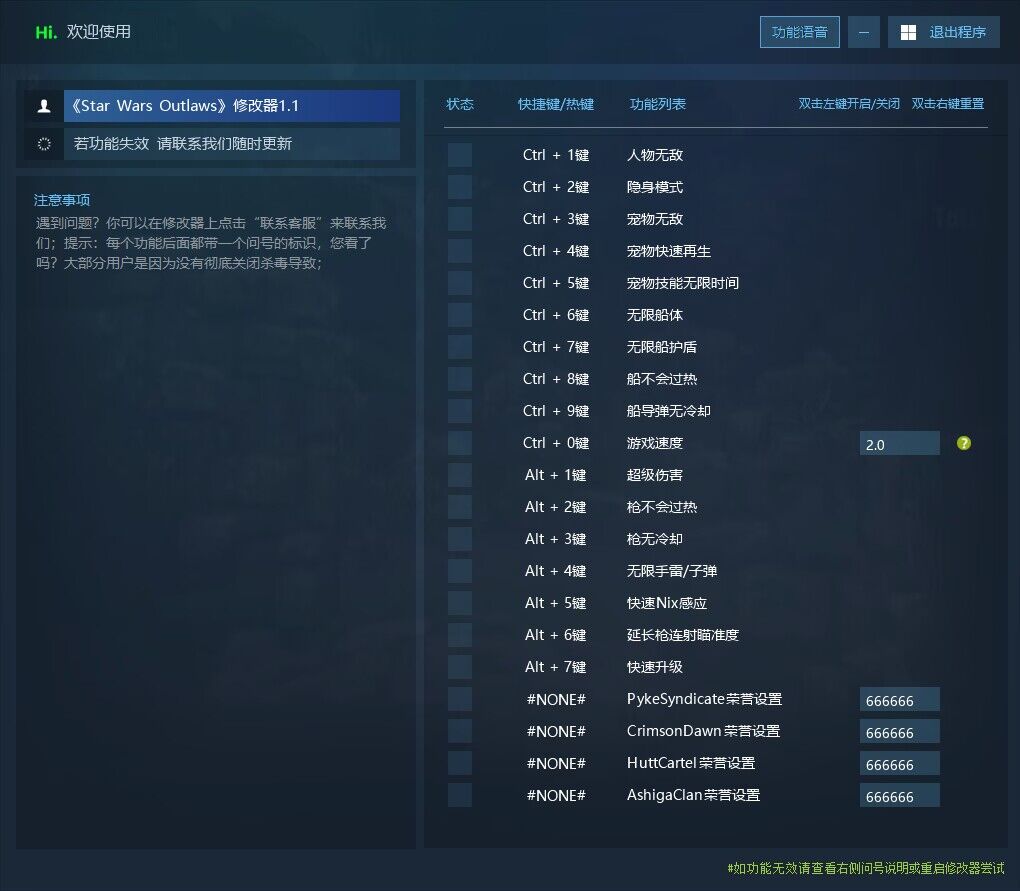Enable the 无限船体 checkbox

click(x=460, y=315)
